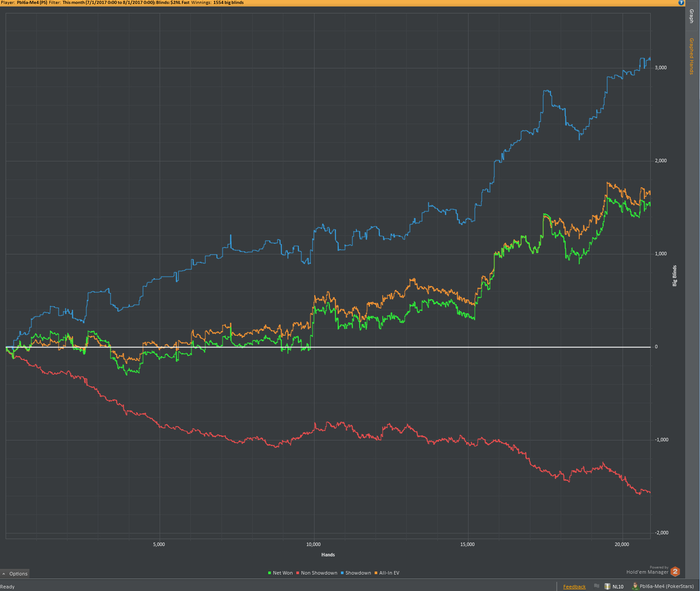This screenshot has width=700, height=591.
Task: Toggle the Net Won green legend marker
Action: coord(270,573)
